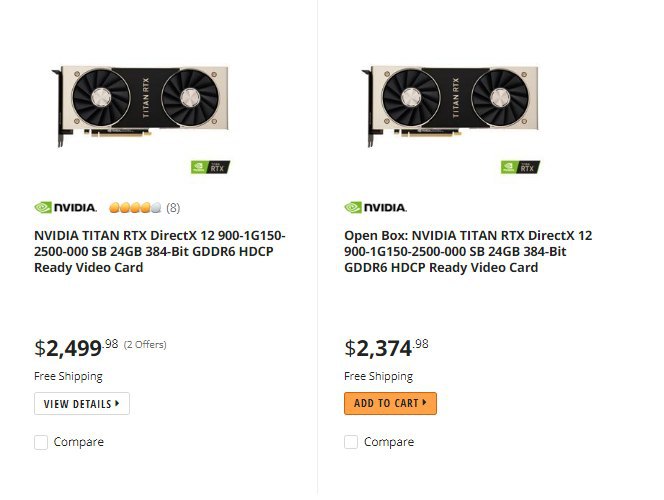This screenshot has width=664, height=500.
Task: Click the RTX badge under left card image
Action: click(210, 167)
